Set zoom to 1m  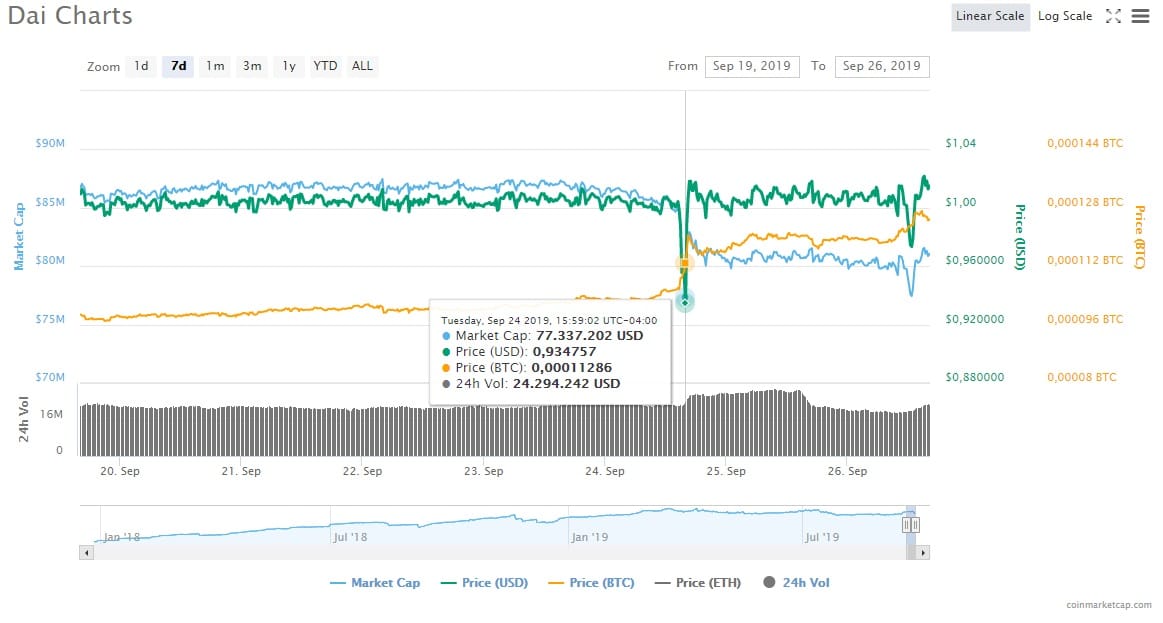tap(215, 66)
